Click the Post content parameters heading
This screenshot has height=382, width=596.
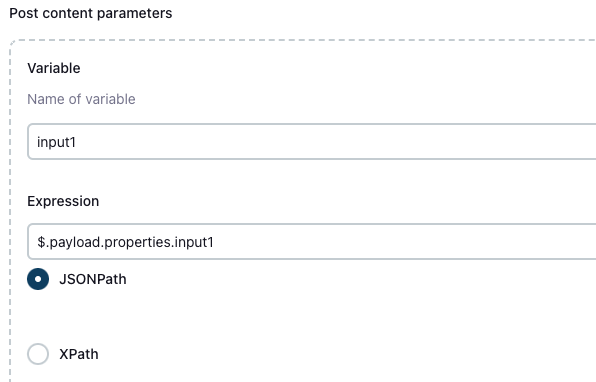(90, 13)
